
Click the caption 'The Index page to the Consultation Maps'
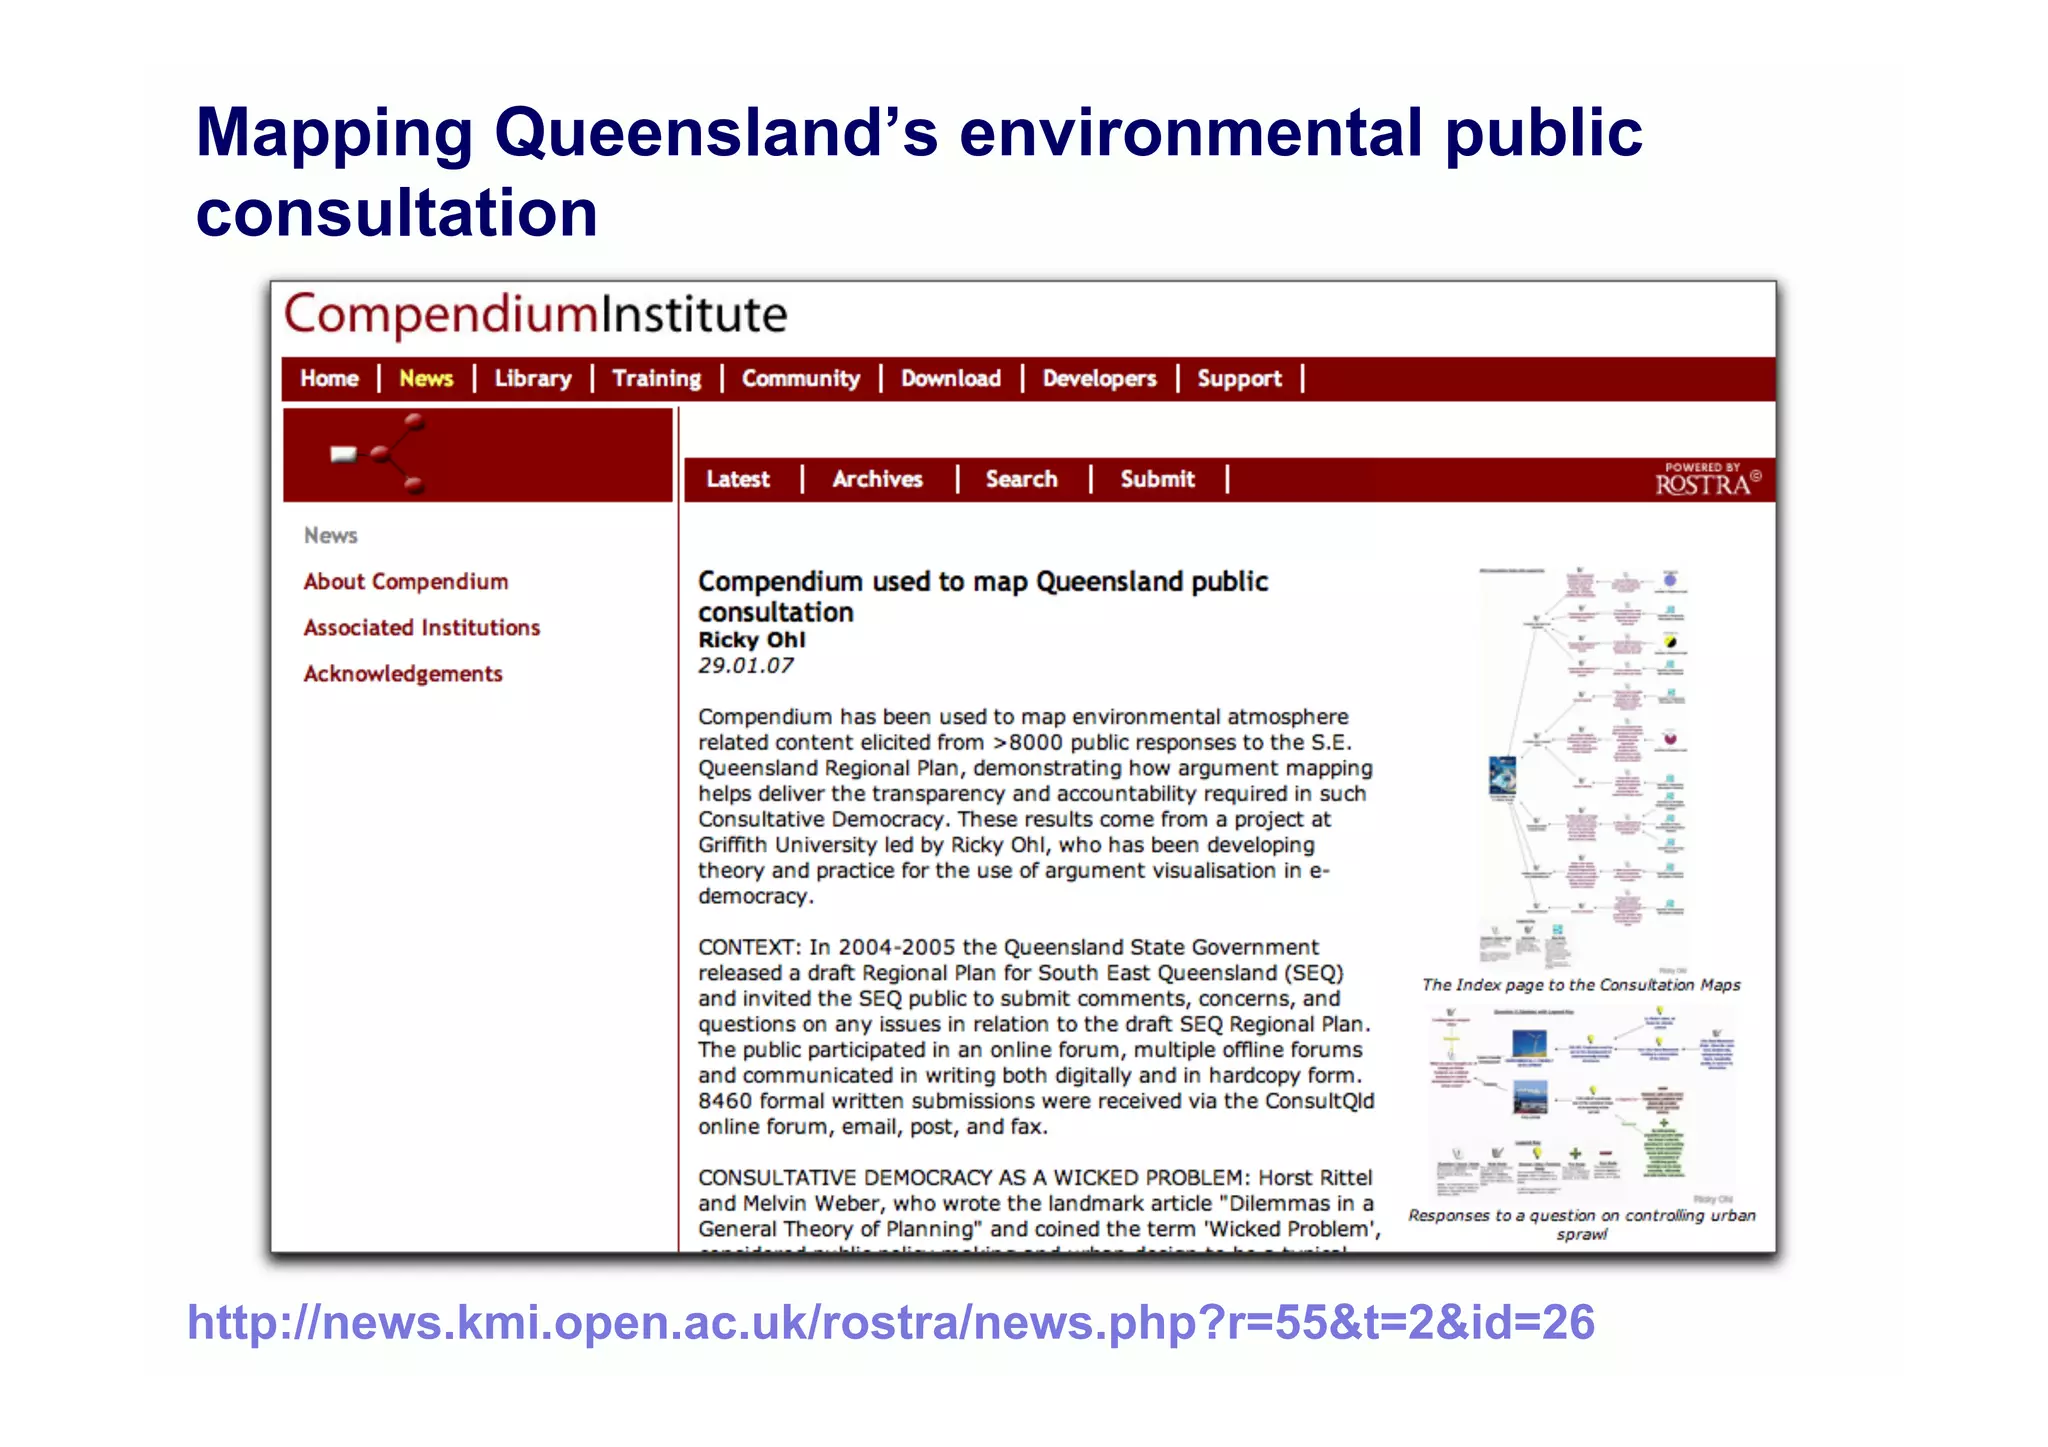coord(1582,985)
